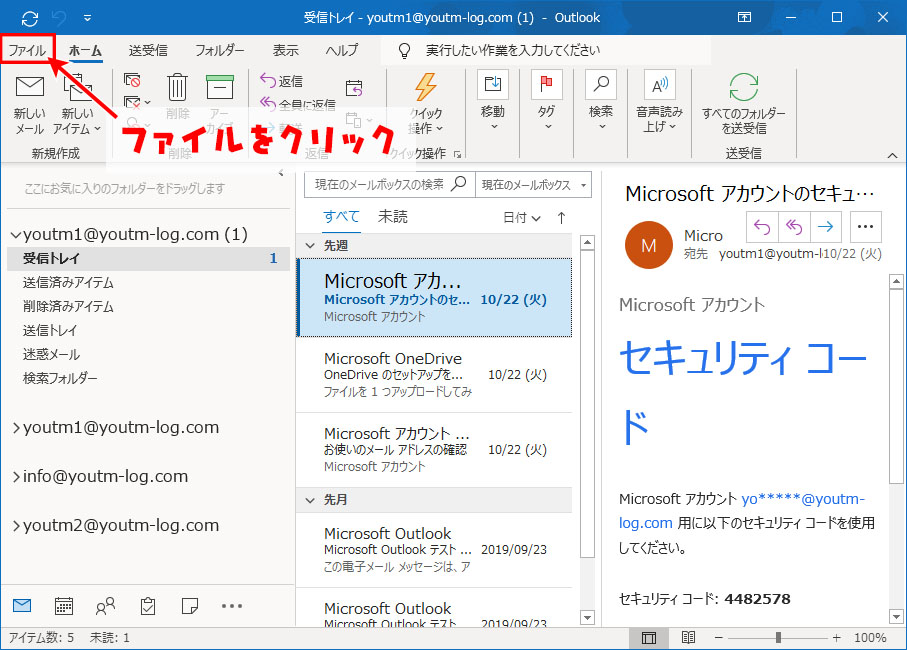Click the archive box icon in the ribbon
This screenshot has width=907, height=650.
click(x=220, y=87)
